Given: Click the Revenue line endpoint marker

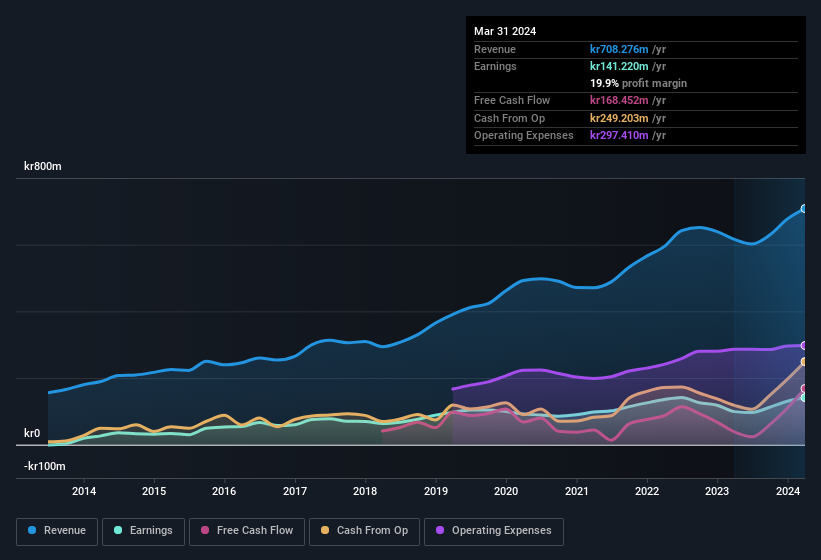Looking at the screenshot, I should pos(804,209).
